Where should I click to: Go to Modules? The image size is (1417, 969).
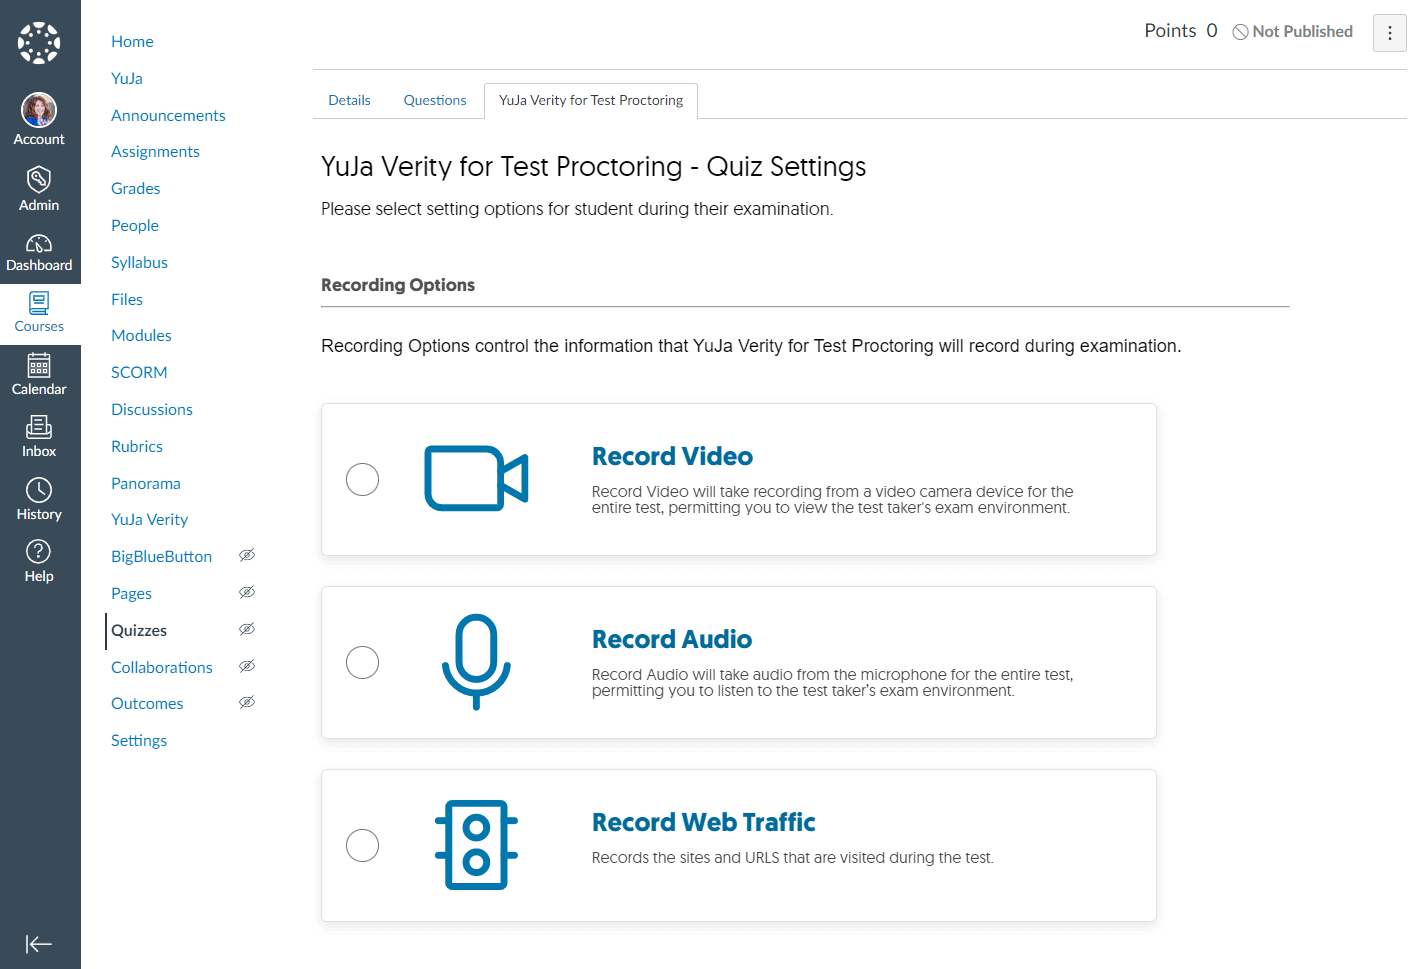[x=141, y=335]
